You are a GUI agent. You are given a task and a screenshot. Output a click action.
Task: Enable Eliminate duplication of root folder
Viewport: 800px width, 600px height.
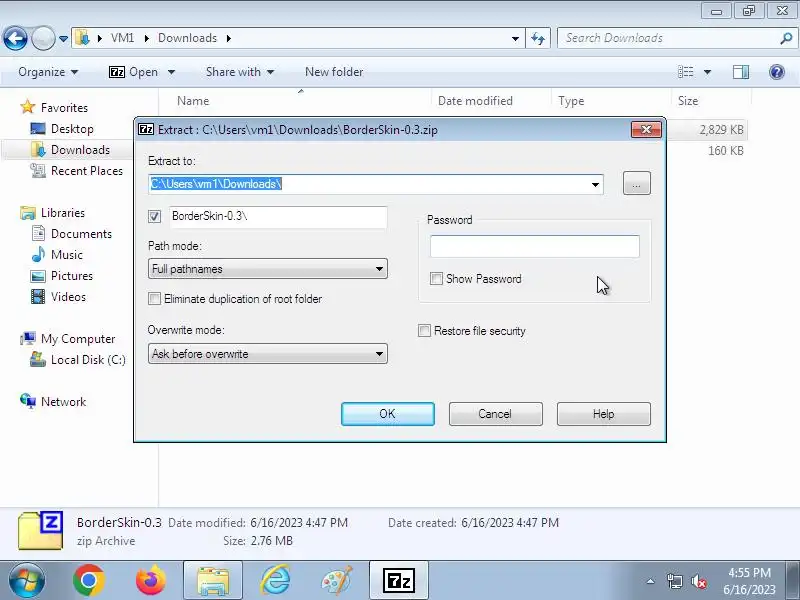(x=154, y=298)
